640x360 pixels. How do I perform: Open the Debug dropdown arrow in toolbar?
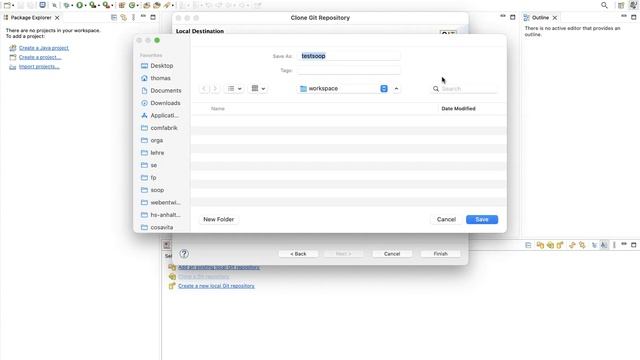click(72, 6)
